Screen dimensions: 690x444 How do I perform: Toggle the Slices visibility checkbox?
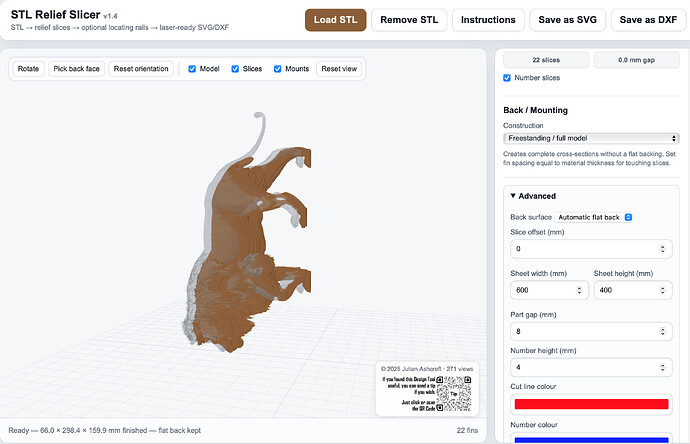click(x=235, y=69)
